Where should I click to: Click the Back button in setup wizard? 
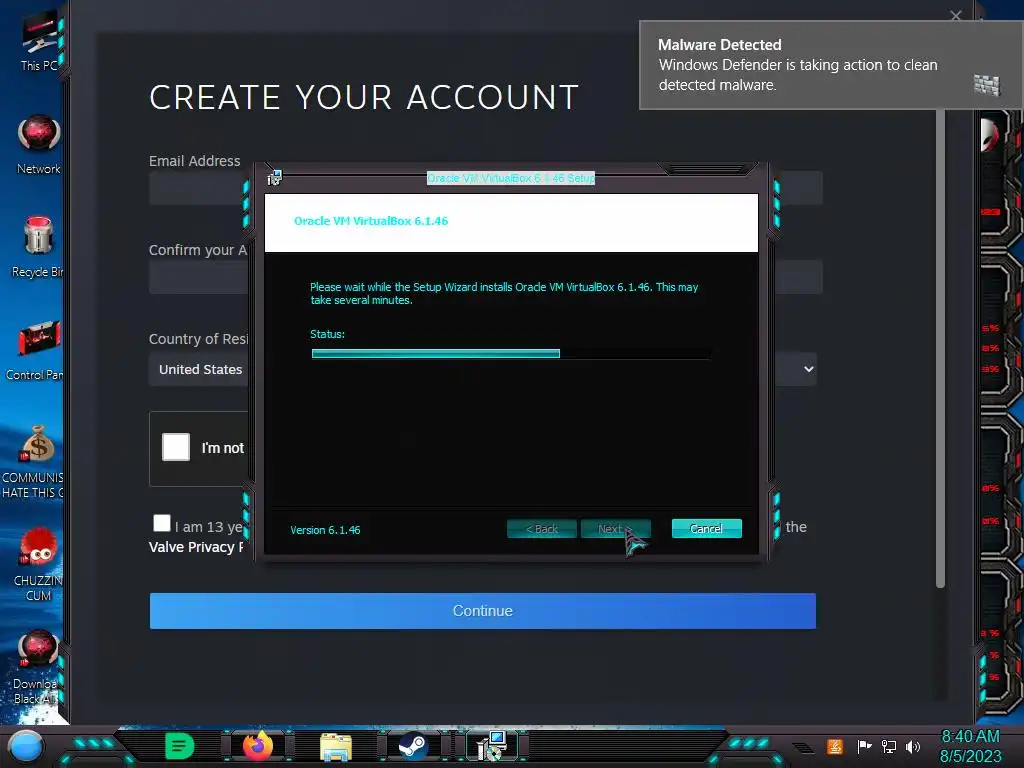click(x=541, y=528)
